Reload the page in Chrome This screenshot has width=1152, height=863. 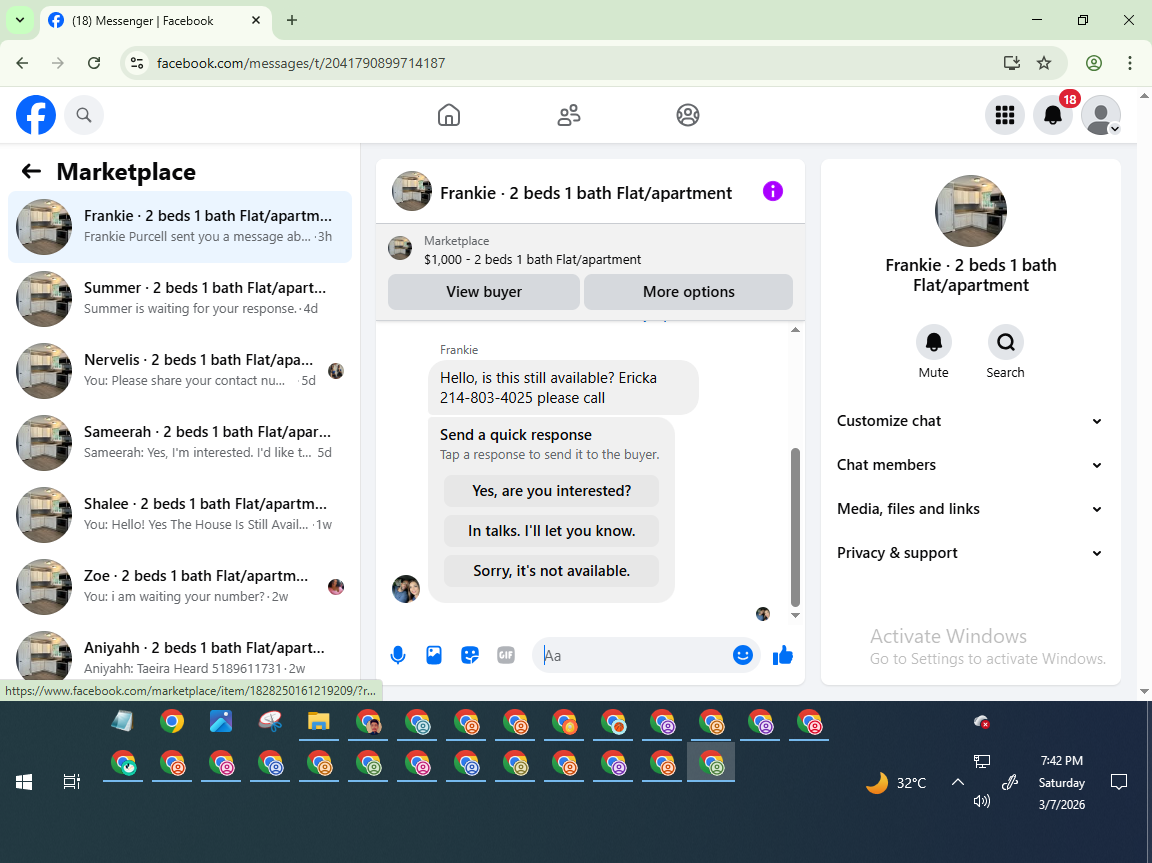[94, 63]
